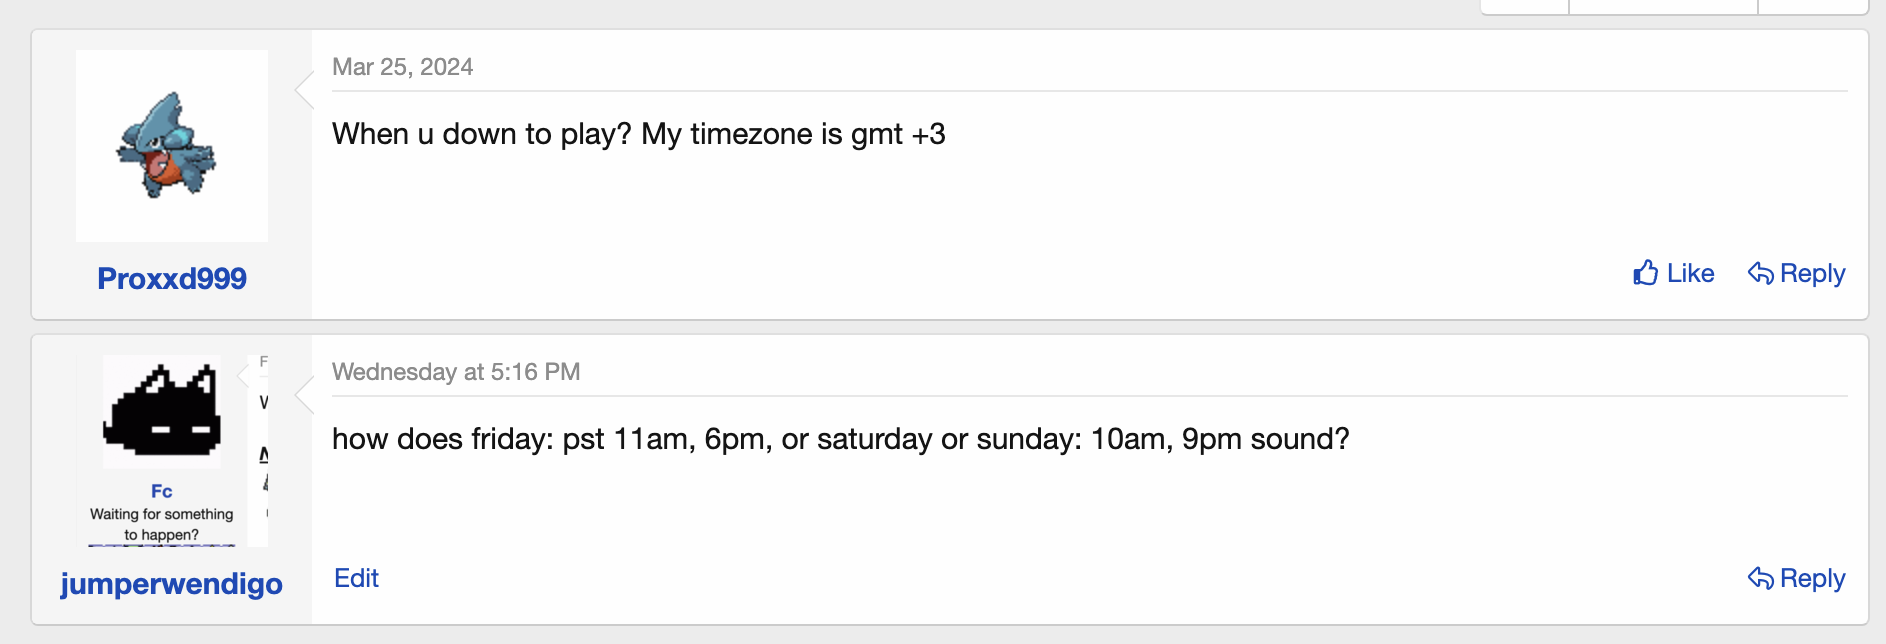Click Reply on jumperwendigo's post
The image size is (1886, 644).
[x=1812, y=578]
